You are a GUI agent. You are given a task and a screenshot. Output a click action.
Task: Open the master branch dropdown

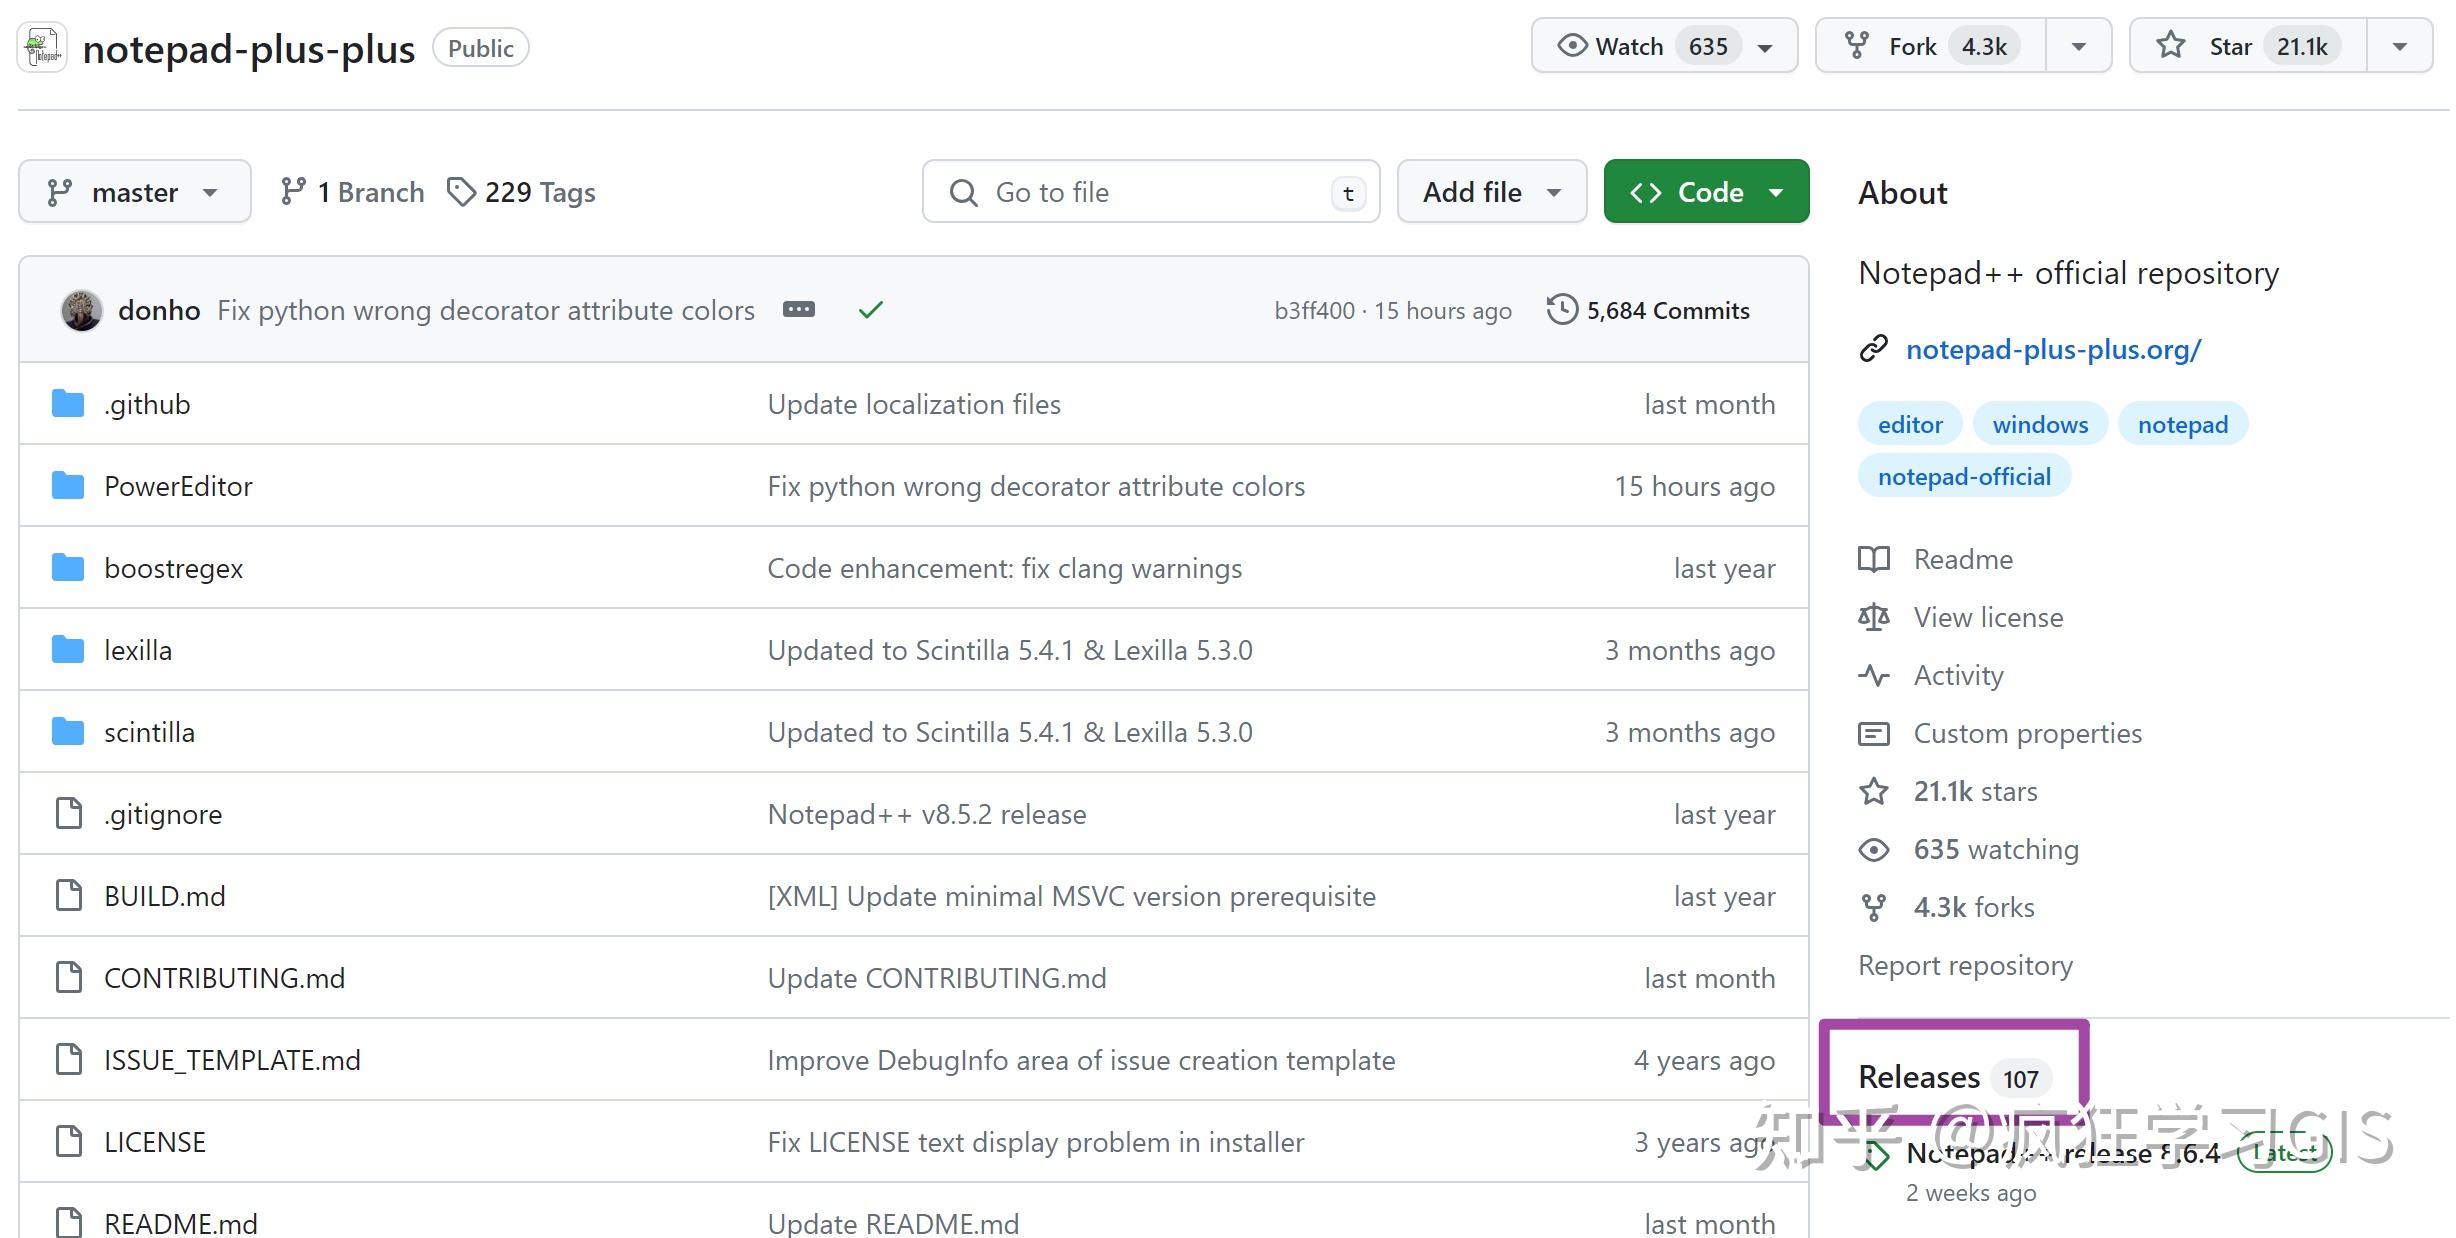coord(134,192)
